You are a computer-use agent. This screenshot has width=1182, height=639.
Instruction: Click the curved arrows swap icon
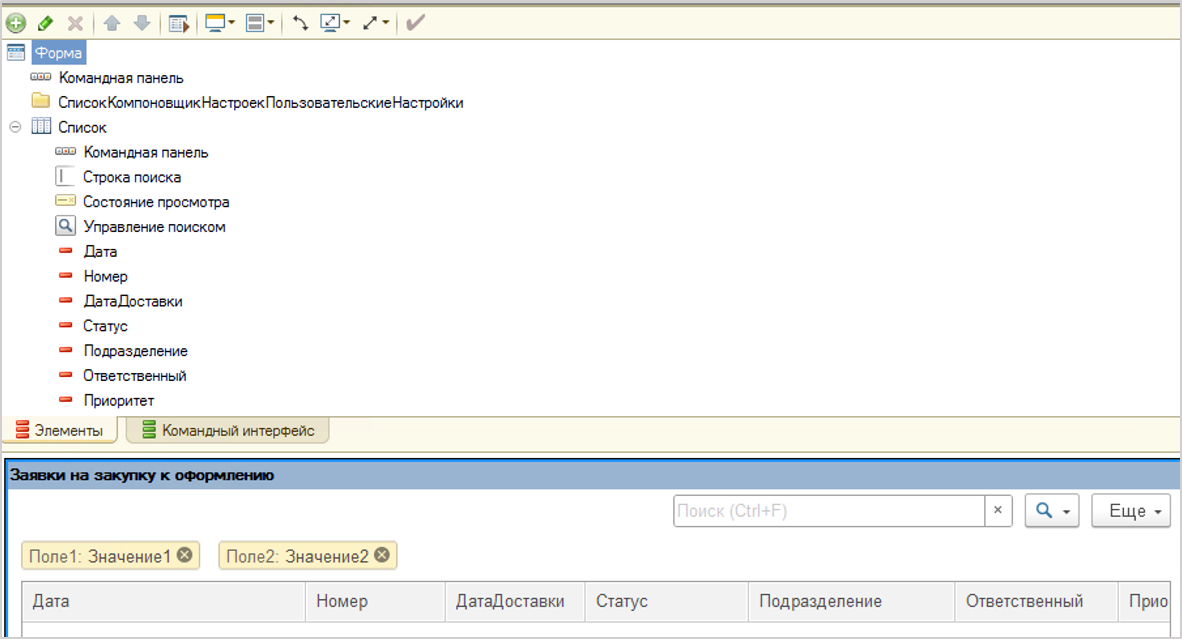pyautogui.click(x=300, y=22)
